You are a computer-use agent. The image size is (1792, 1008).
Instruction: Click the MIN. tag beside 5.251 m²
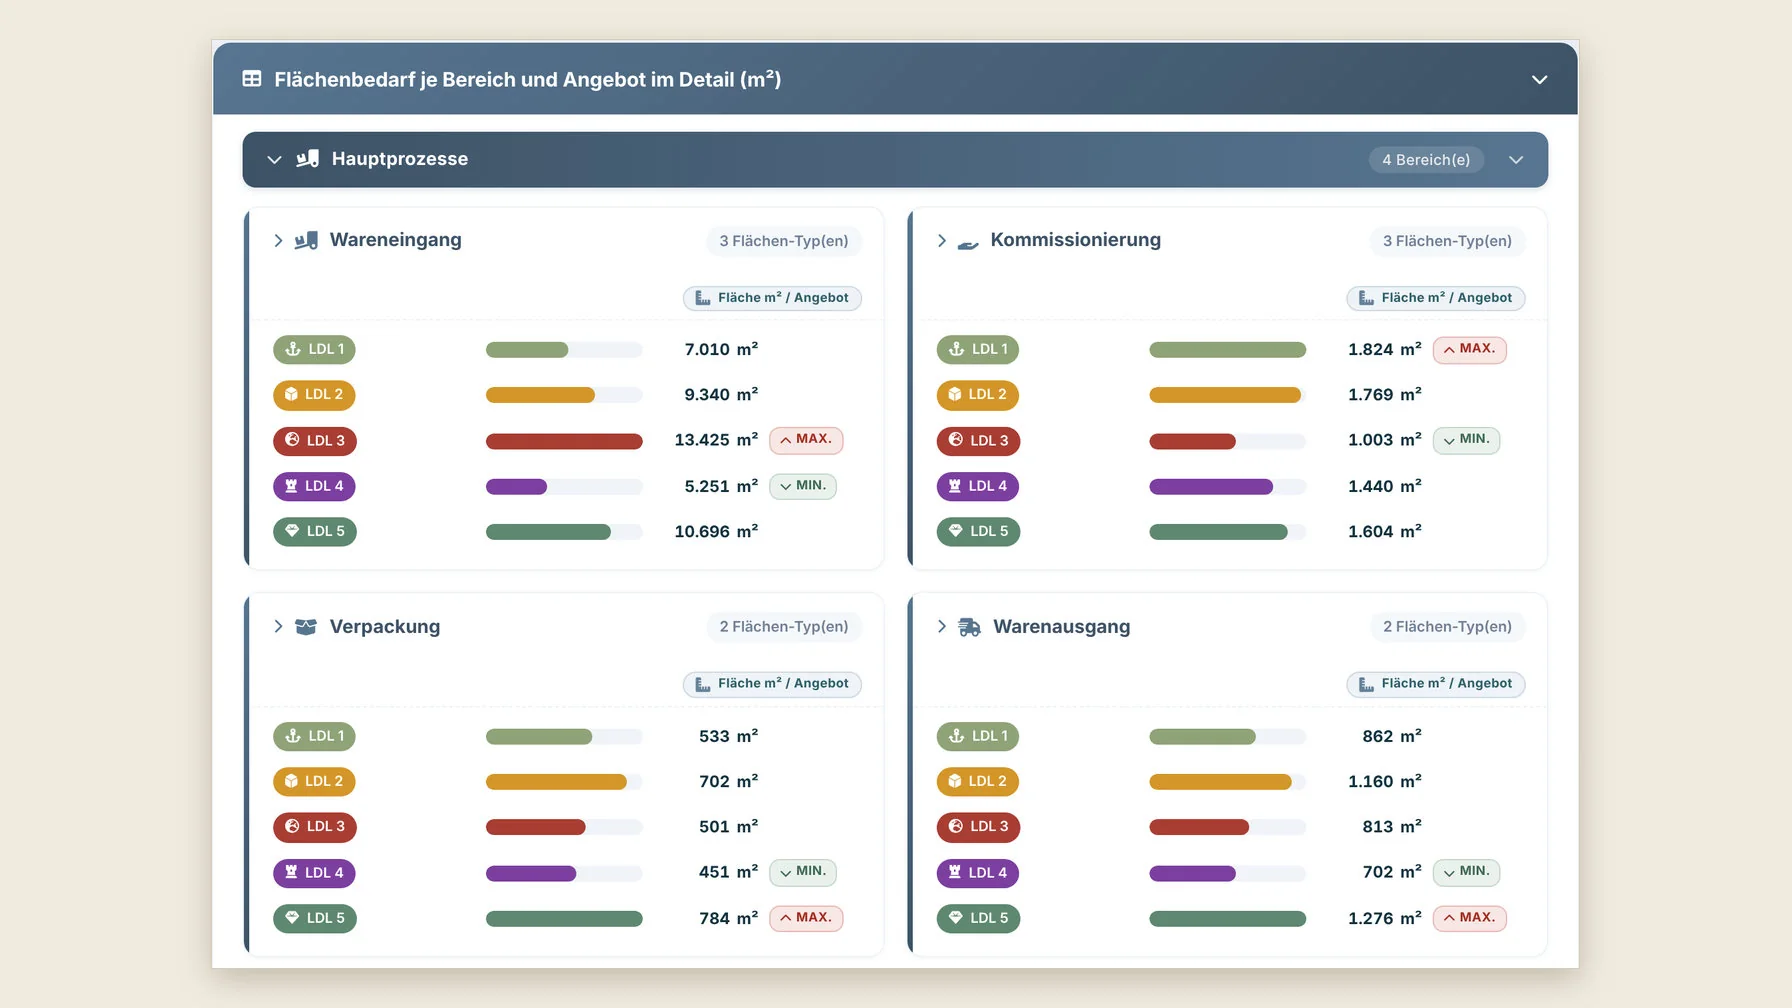[803, 486]
